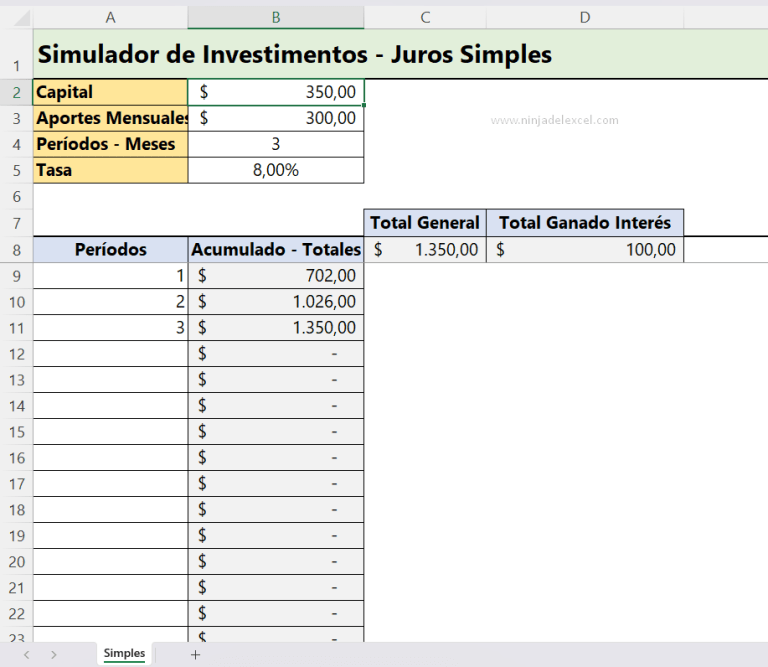Screen dimensions: 768x667
Task: Click the Total Ganado Interés header cell
Action: tap(585, 223)
